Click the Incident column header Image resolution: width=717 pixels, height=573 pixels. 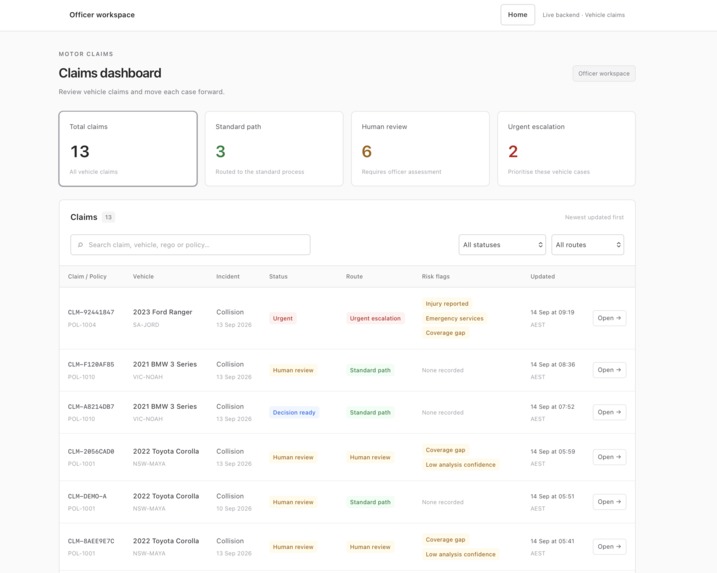coord(228,276)
